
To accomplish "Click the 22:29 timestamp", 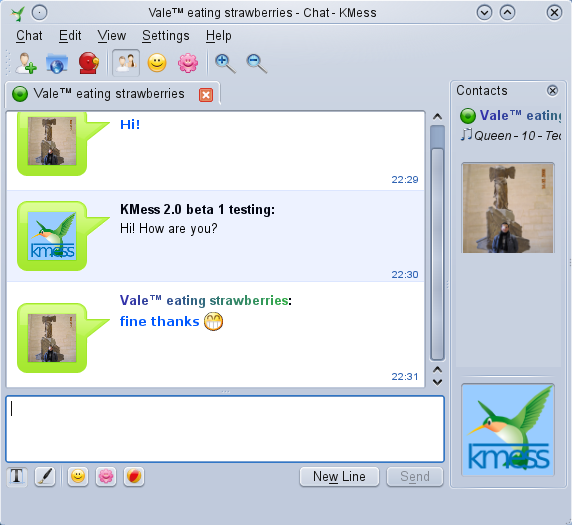I will [x=405, y=179].
